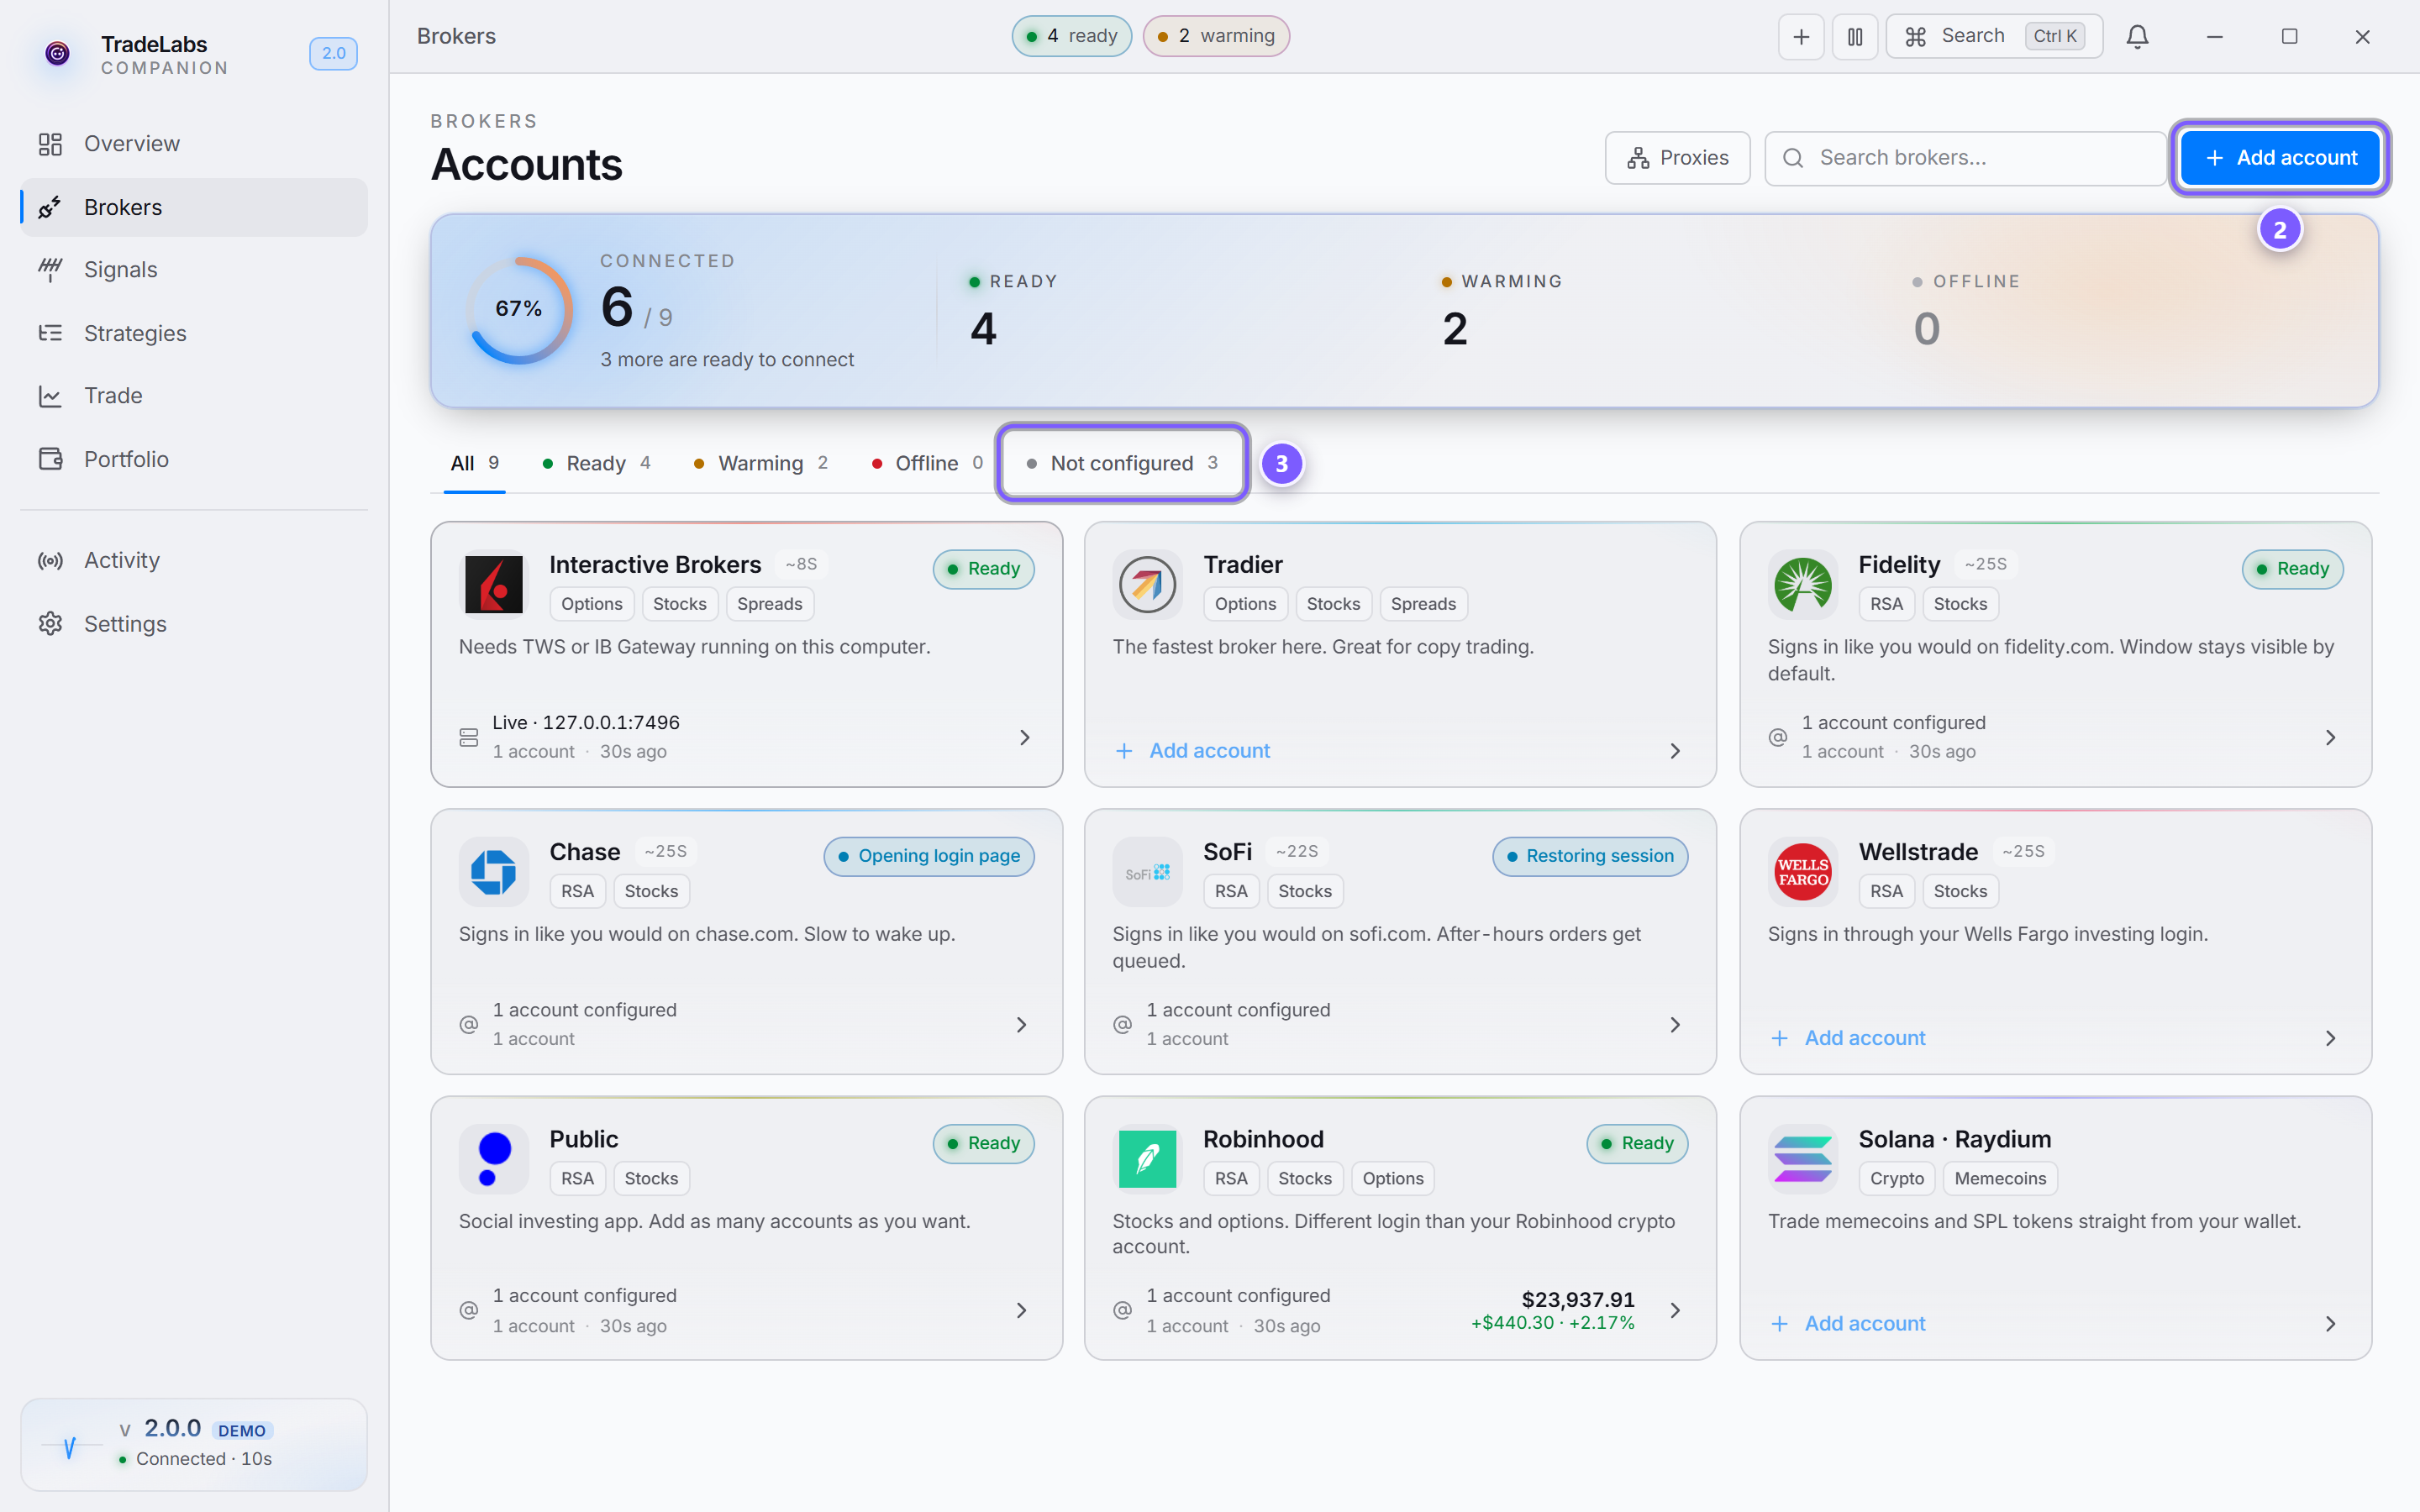Screen dimensions: 2420x1512
Task: Click the Spreads tag on Tradier
Action: pyautogui.click(x=1423, y=604)
